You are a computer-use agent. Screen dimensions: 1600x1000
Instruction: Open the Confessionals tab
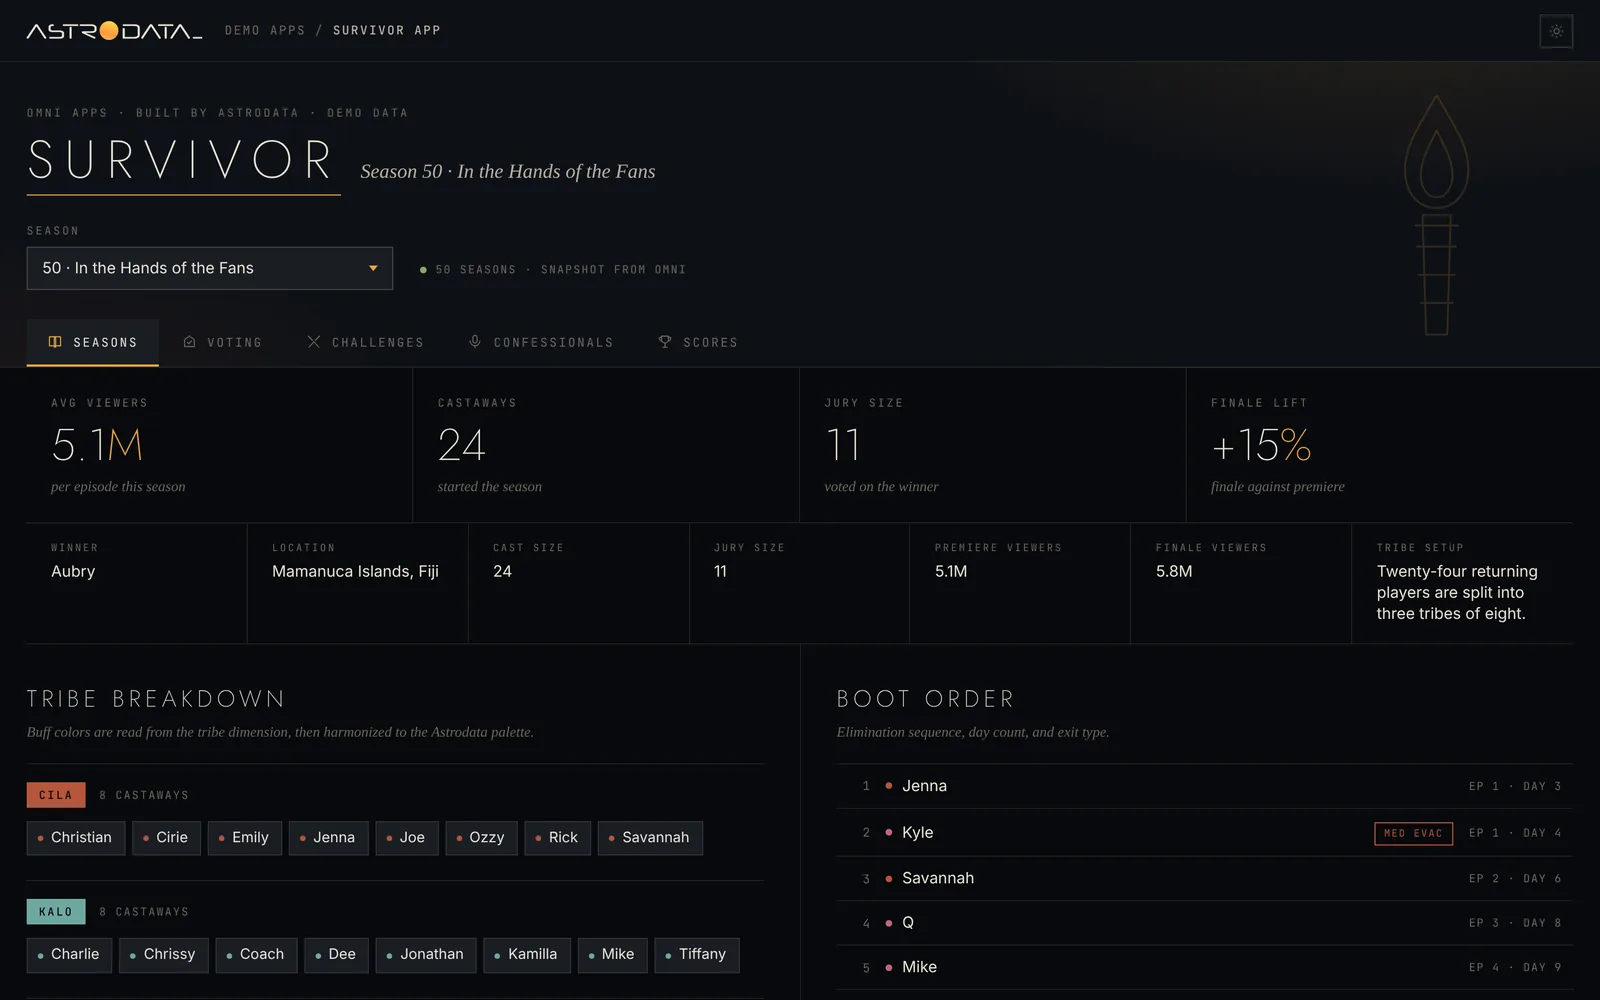tap(541, 342)
